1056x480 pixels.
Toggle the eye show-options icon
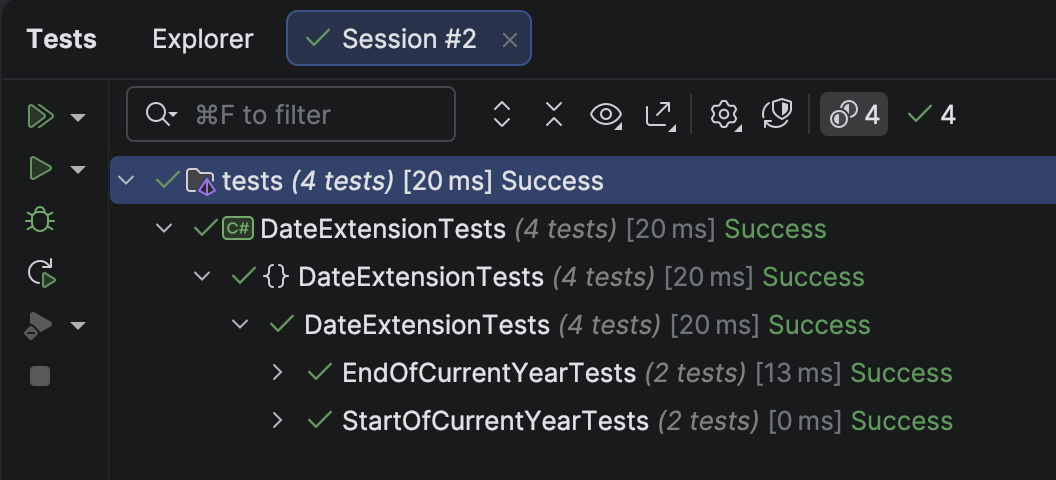pos(606,115)
